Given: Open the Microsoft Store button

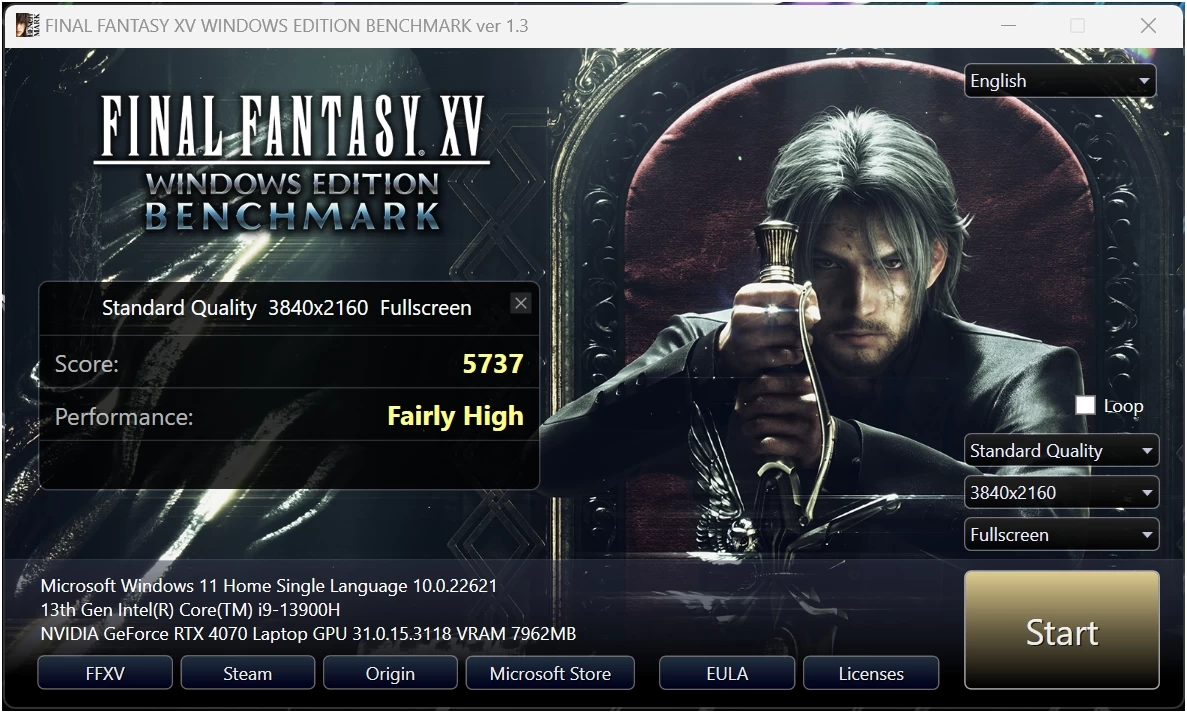Looking at the screenshot, I should click(x=550, y=673).
